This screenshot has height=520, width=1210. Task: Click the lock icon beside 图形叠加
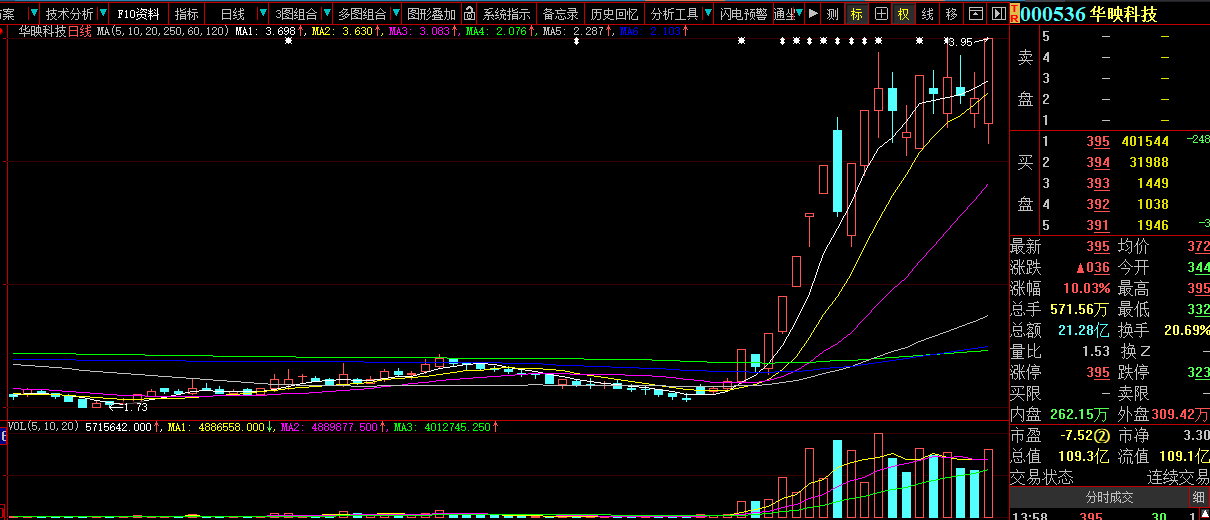coord(468,14)
